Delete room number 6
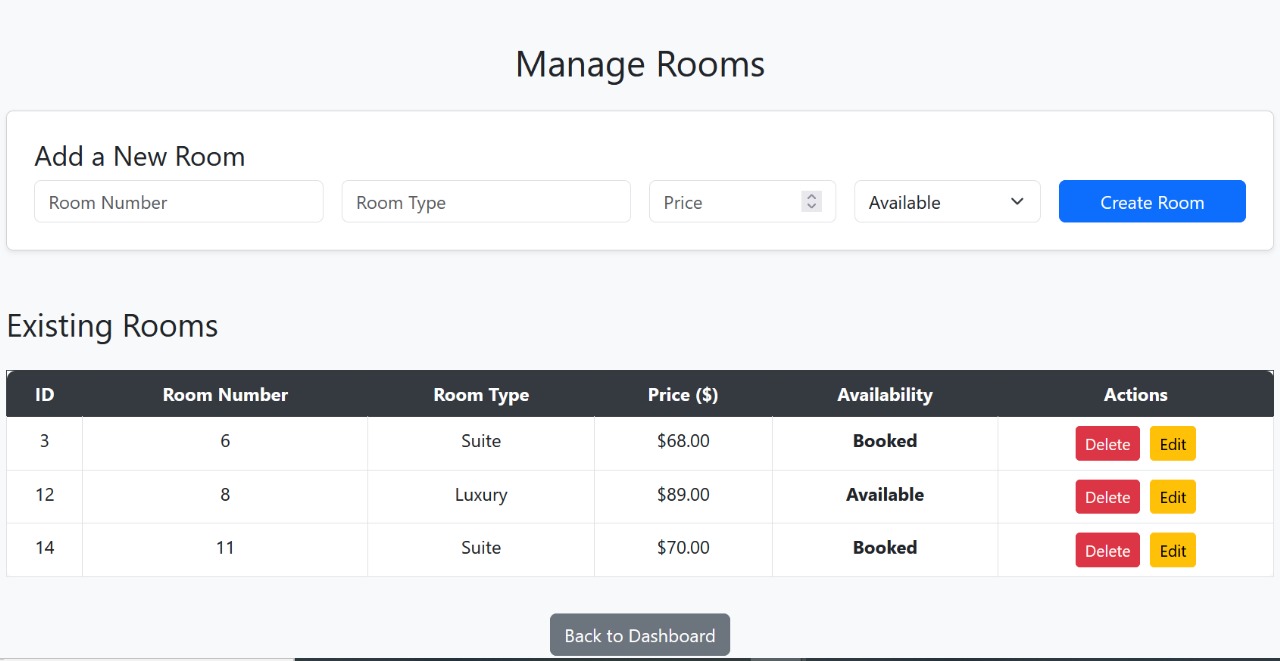This screenshot has width=1280, height=661. coord(1107,444)
